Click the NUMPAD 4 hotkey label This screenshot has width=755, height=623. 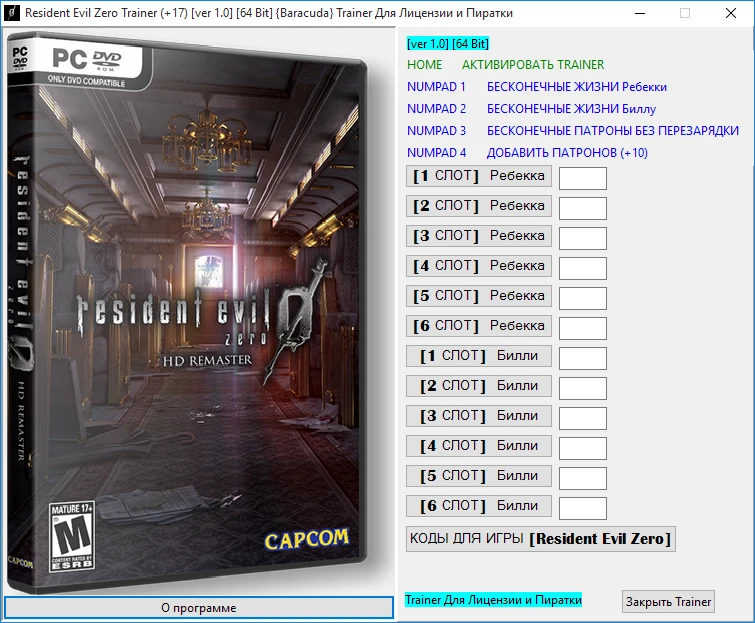tap(436, 153)
